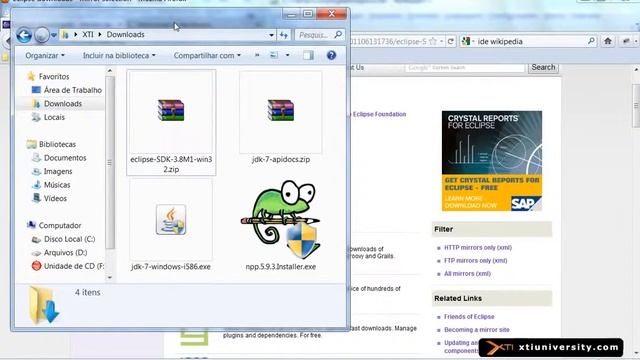Click the Eclipse page Google search field

[x=464, y=68]
